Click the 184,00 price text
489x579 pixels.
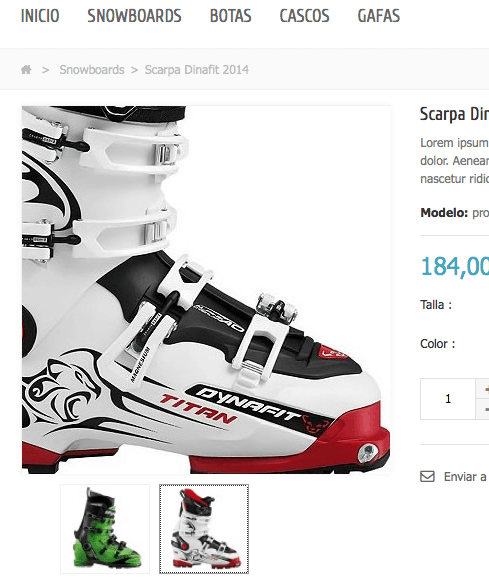click(455, 266)
